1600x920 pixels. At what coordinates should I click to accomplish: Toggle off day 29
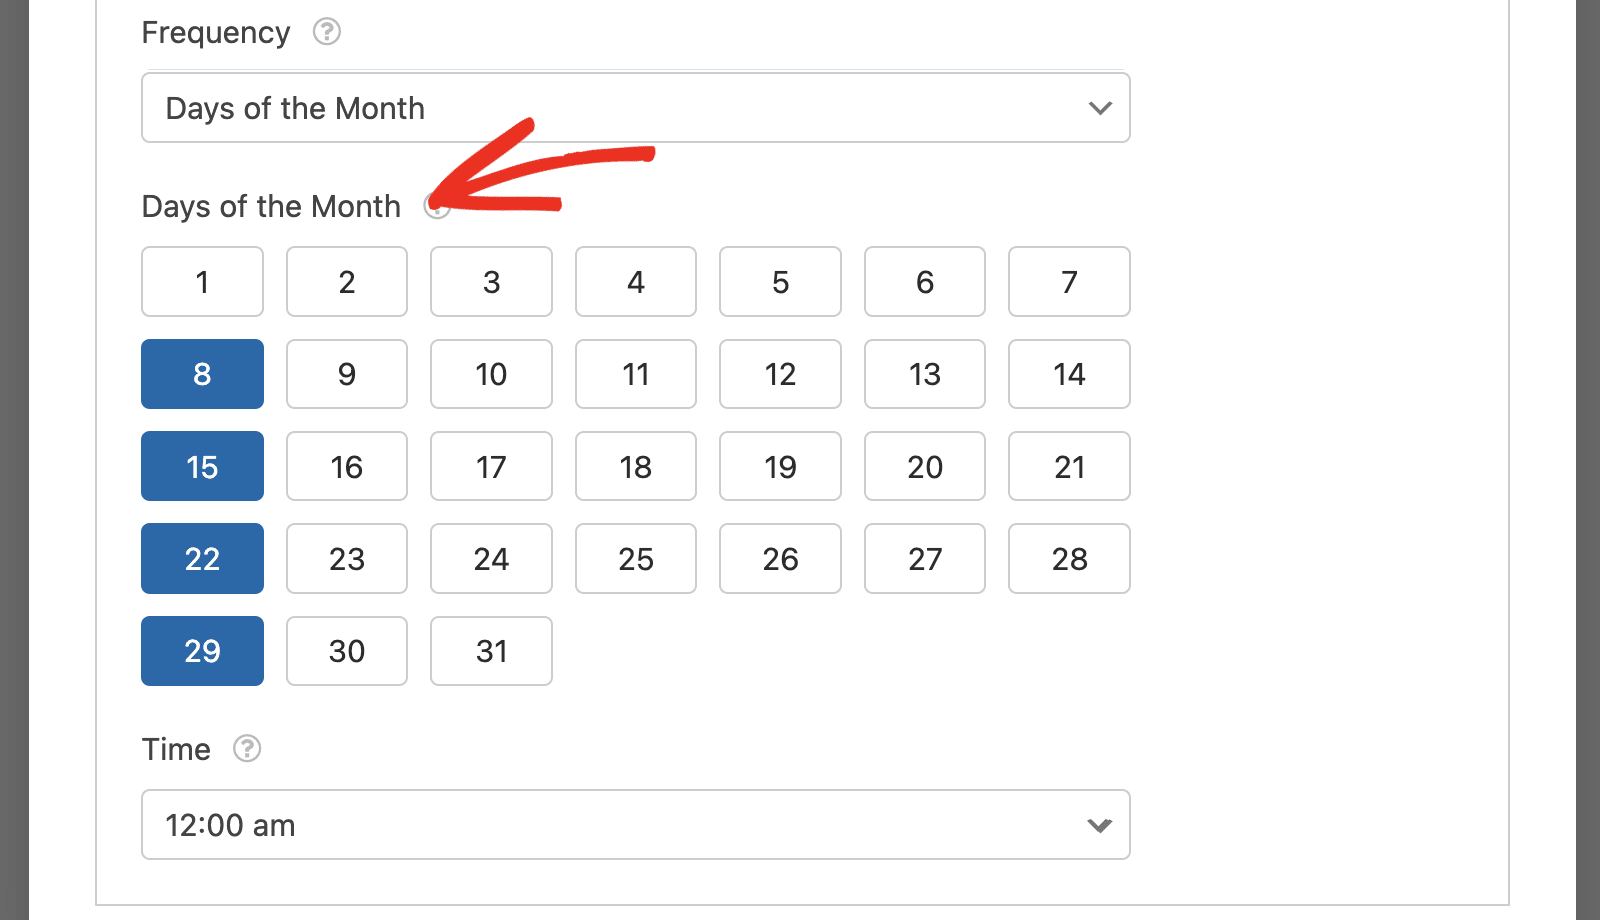click(202, 651)
